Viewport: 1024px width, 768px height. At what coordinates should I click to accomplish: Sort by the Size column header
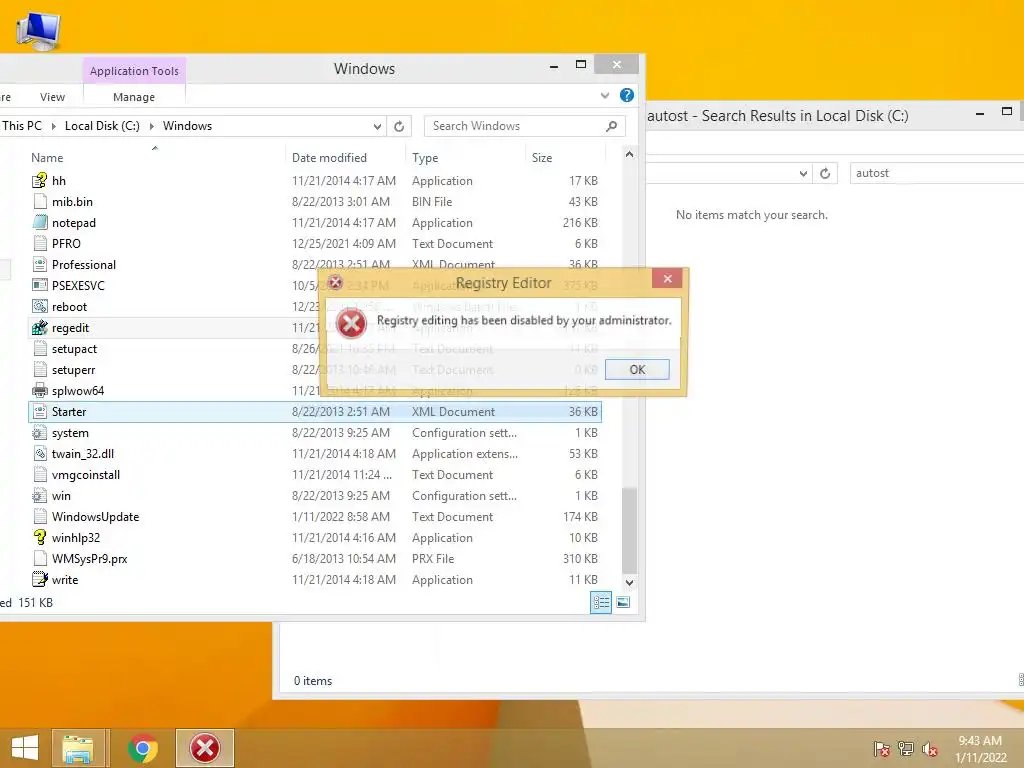point(542,157)
